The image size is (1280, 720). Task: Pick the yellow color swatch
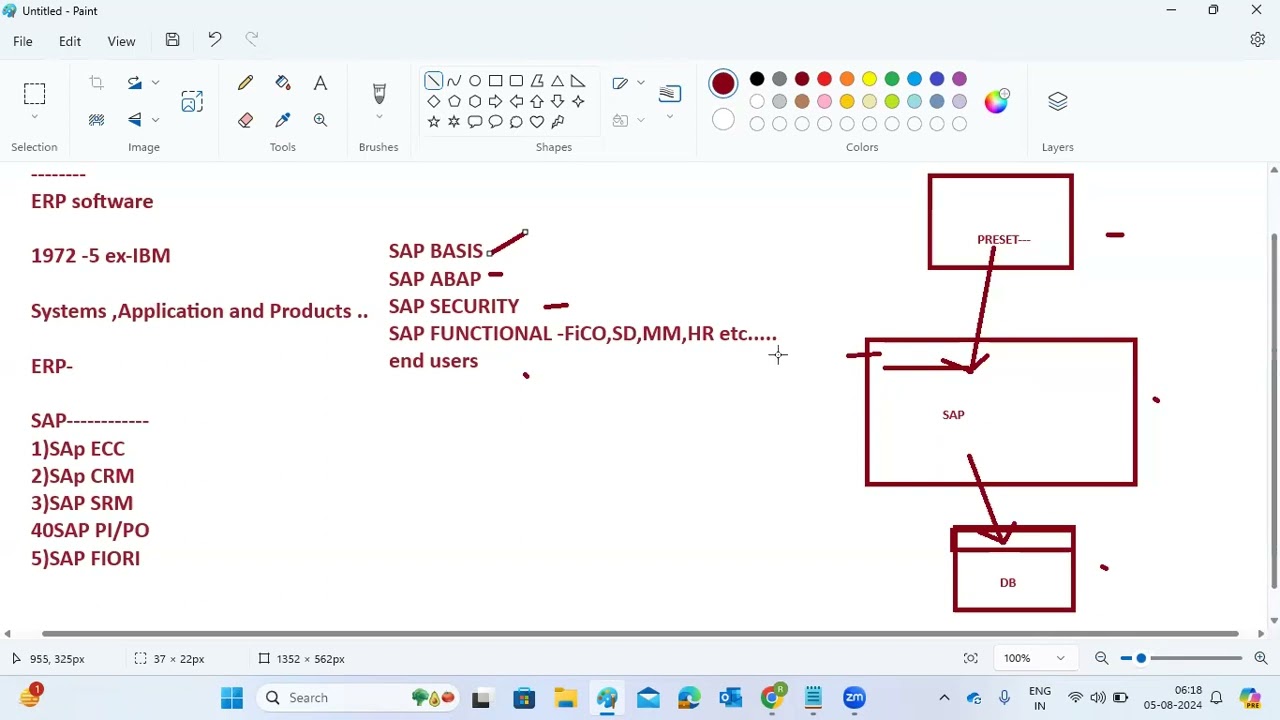[869, 79]
